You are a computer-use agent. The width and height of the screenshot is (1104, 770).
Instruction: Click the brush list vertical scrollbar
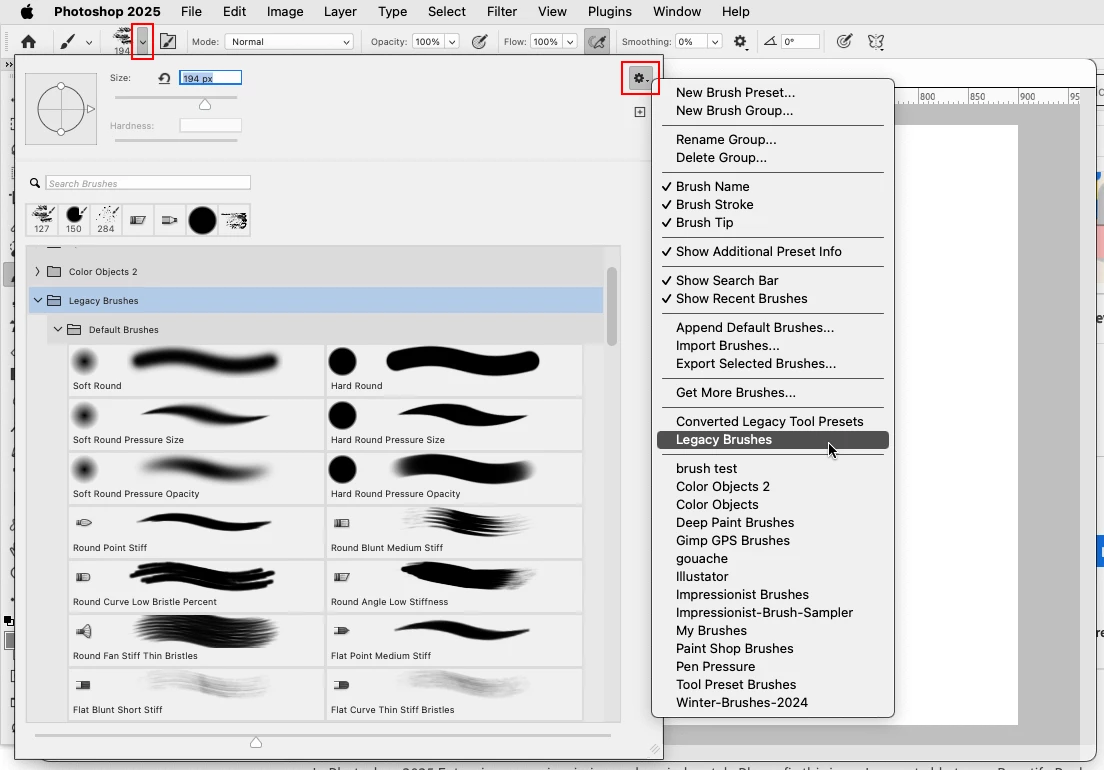pos(612,306)
